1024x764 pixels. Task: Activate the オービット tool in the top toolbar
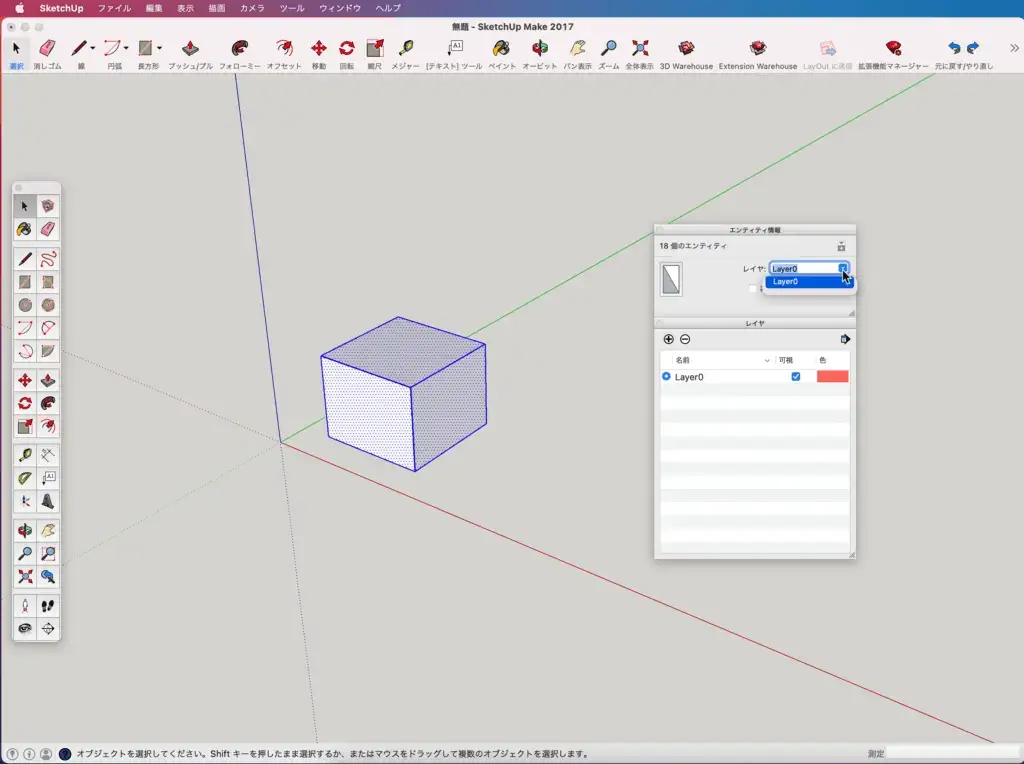[x=540, y=54]
